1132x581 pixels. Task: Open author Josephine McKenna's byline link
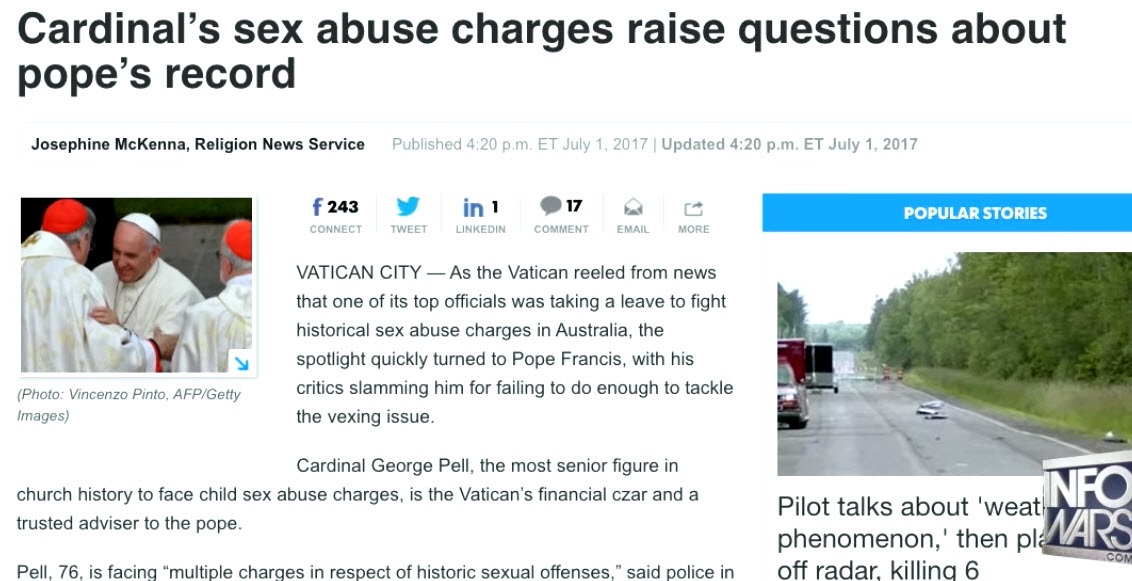pyautogui.click(x=198, y=144)
